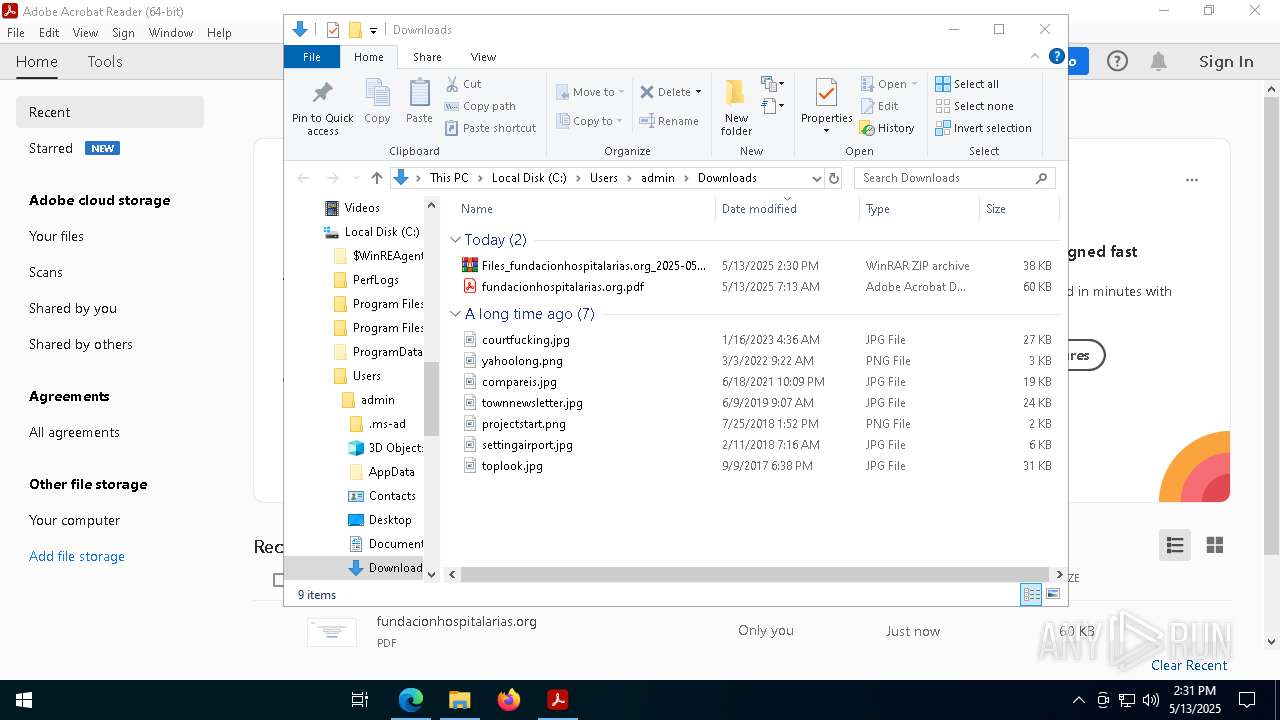Click Acrobat help circle icon
This screenshot has height=720, width=1280.
1117,62
